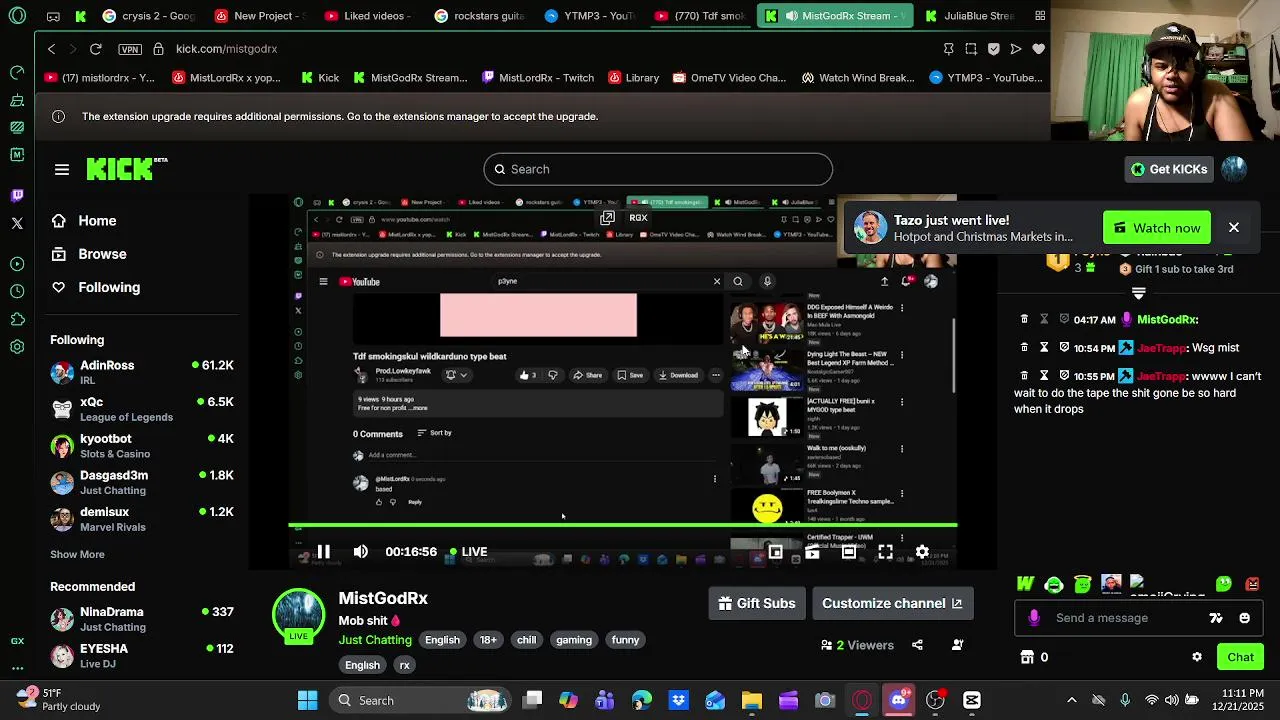
Task: Click the Get KICKs button
Action: tap(1168, 169)
